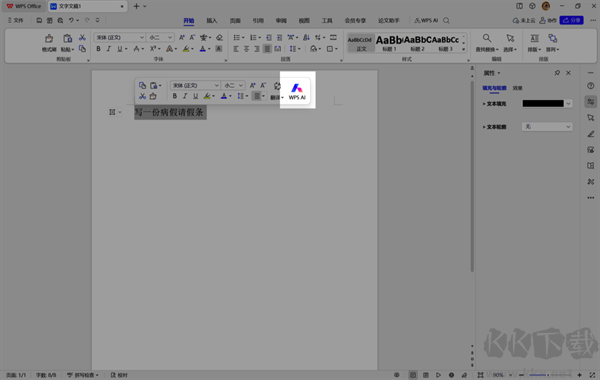600x380 pixels.
Task: Increase paragraph indent in ribbon
Action: pos(279,38)
